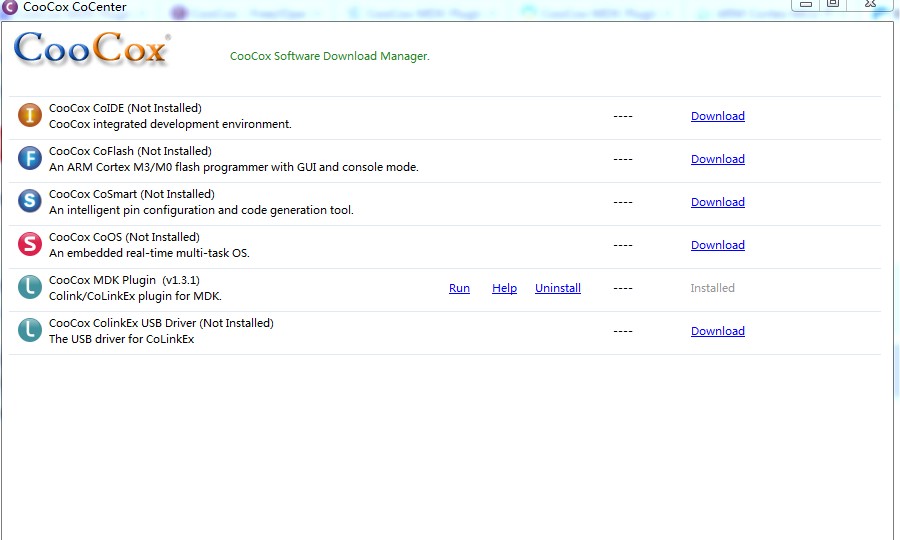Click the CoSmart blue S icon
Image resolution: width=900 pixels, height=540 pixels.
click(29, 201)
